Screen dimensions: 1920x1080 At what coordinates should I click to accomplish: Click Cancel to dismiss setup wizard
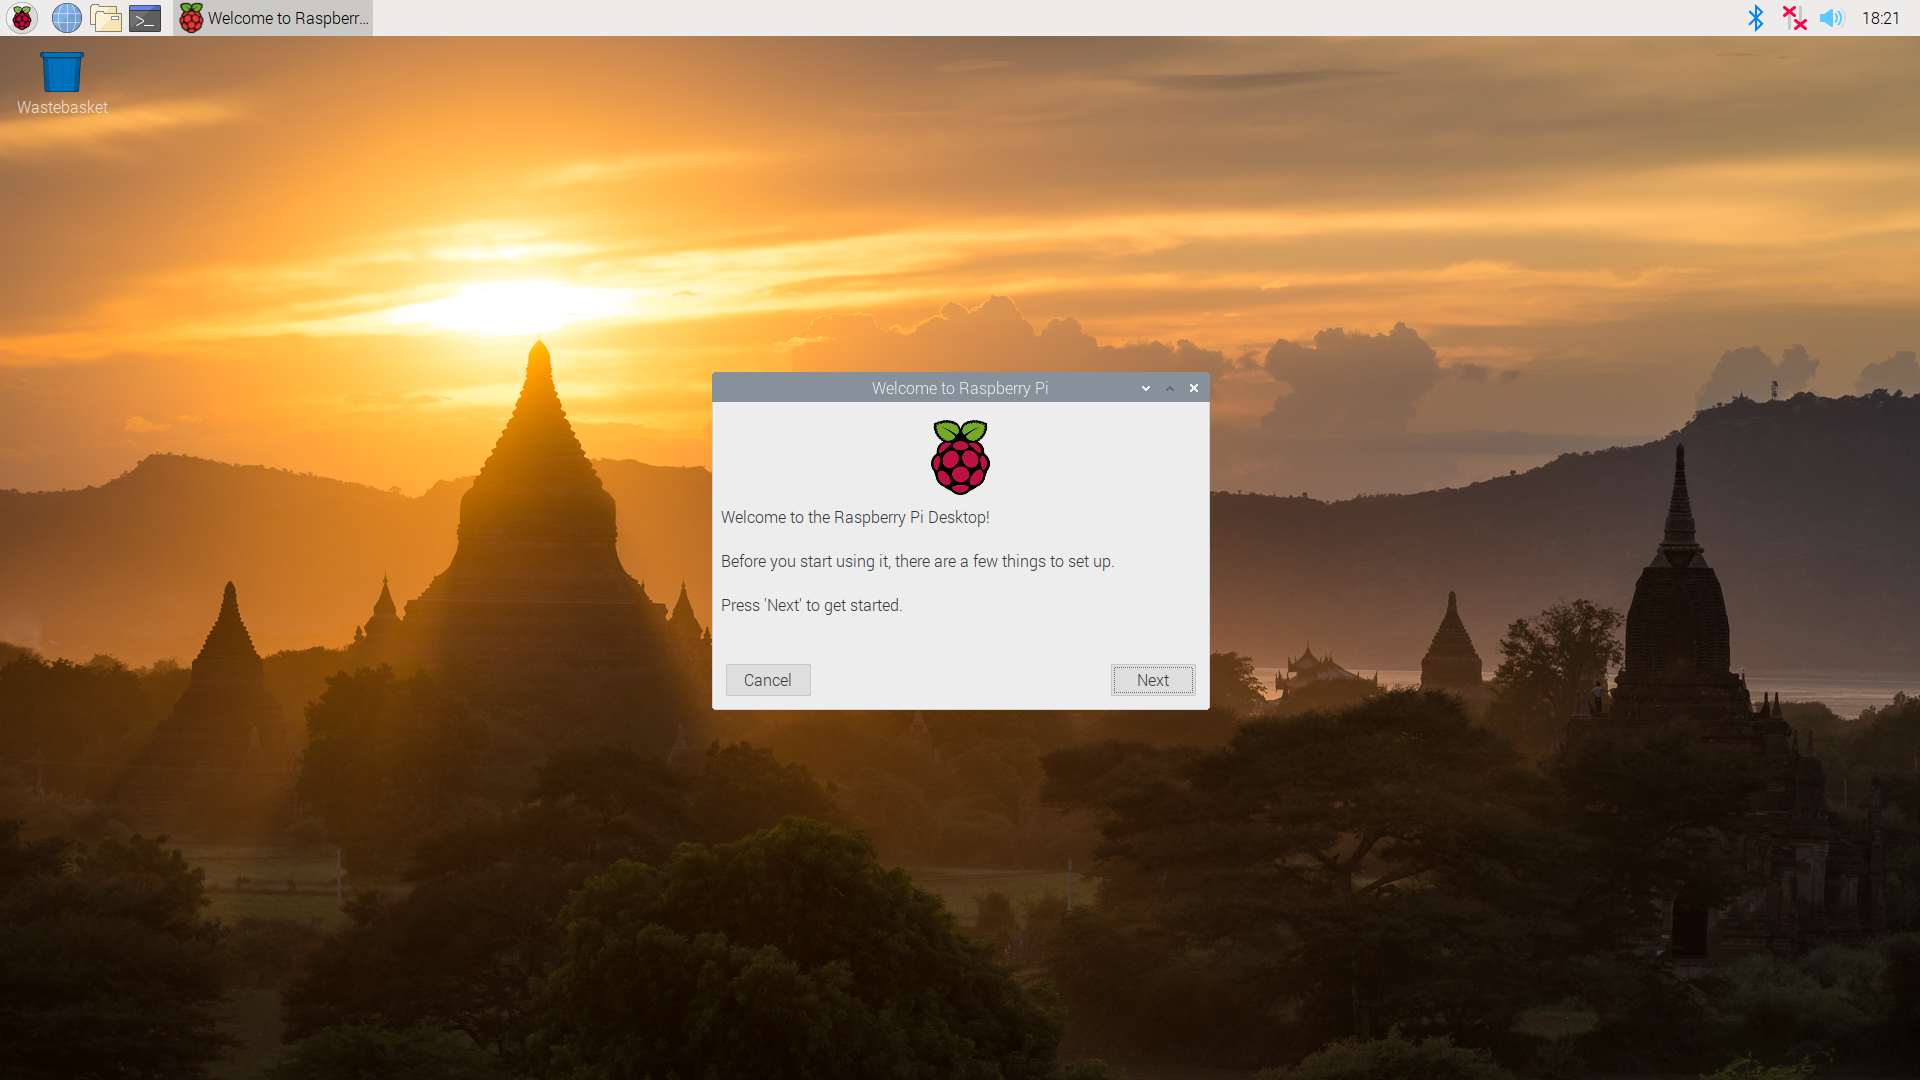pos(767,679)
